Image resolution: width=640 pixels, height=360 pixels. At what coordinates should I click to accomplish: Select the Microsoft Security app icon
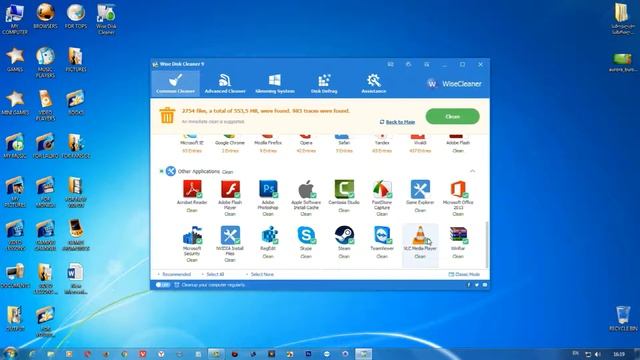pos(192,236)
